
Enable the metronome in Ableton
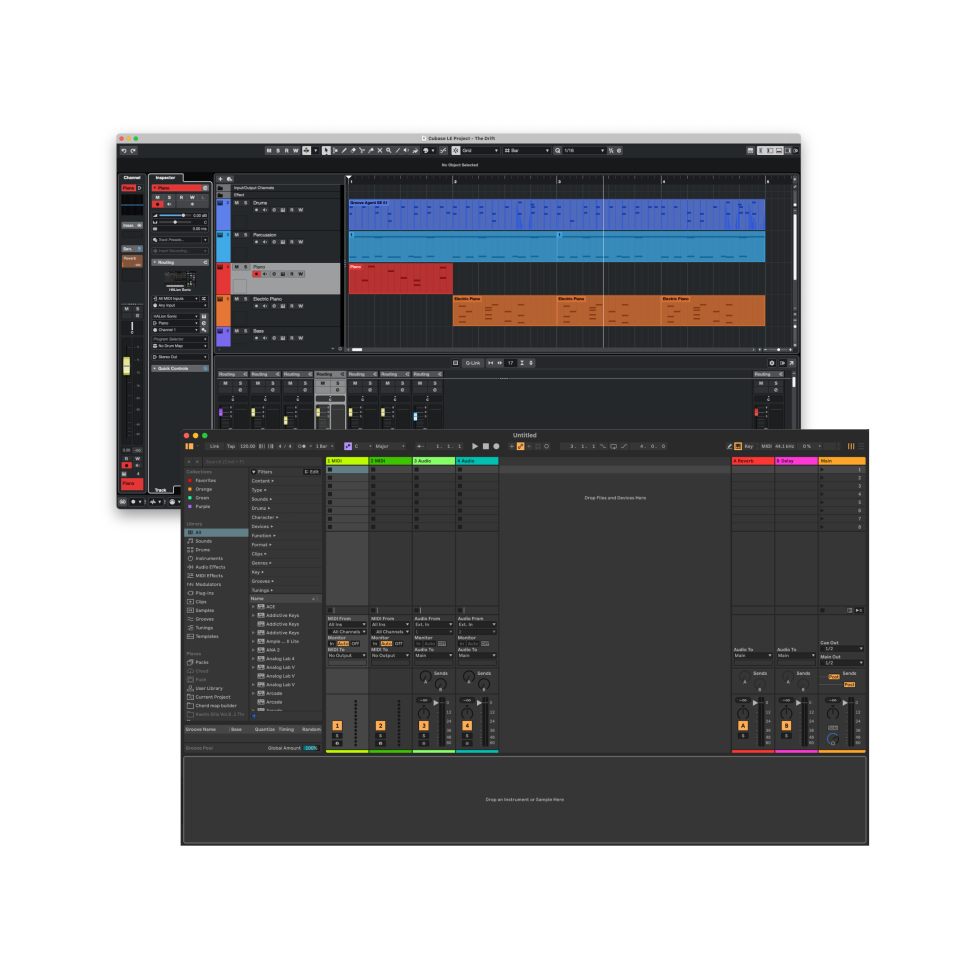tap(301, 446)
